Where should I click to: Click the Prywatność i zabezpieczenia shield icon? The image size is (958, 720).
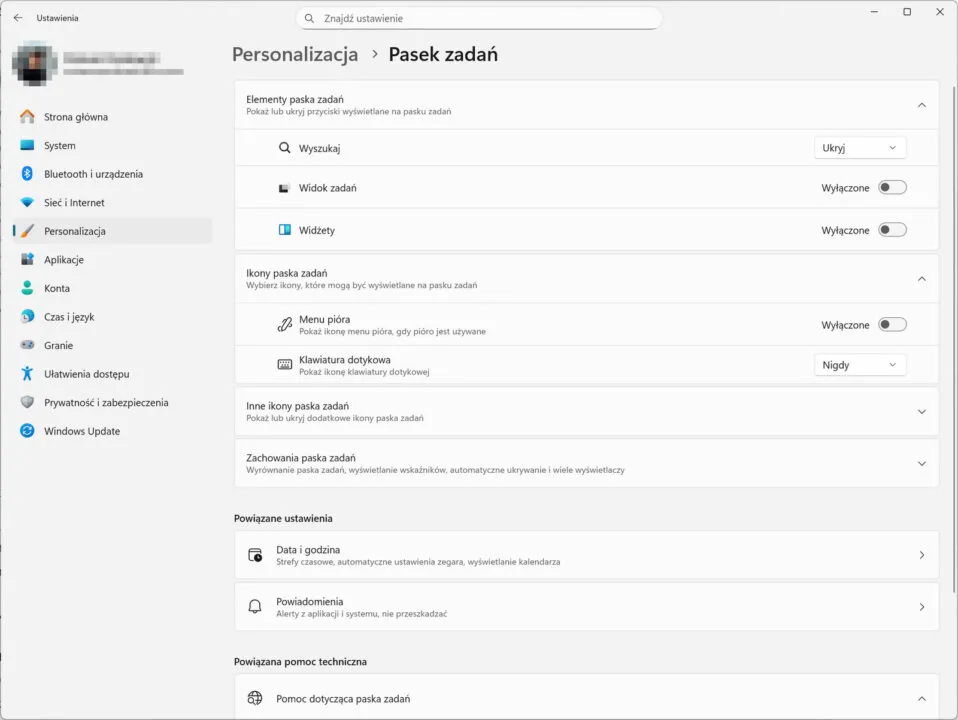tap(27, 403)
